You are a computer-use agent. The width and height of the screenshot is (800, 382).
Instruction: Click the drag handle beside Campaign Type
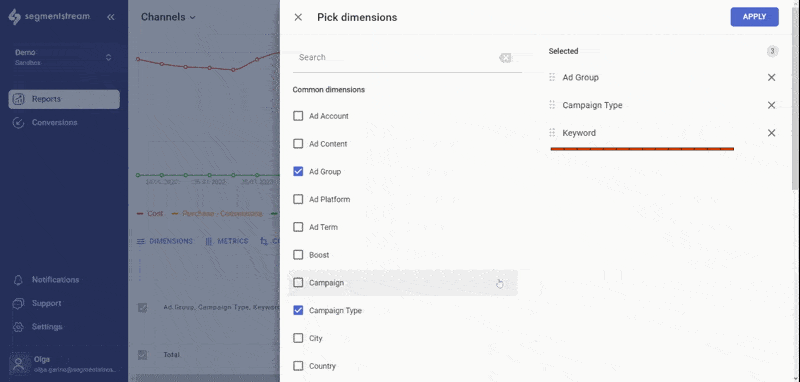(552, 105)
